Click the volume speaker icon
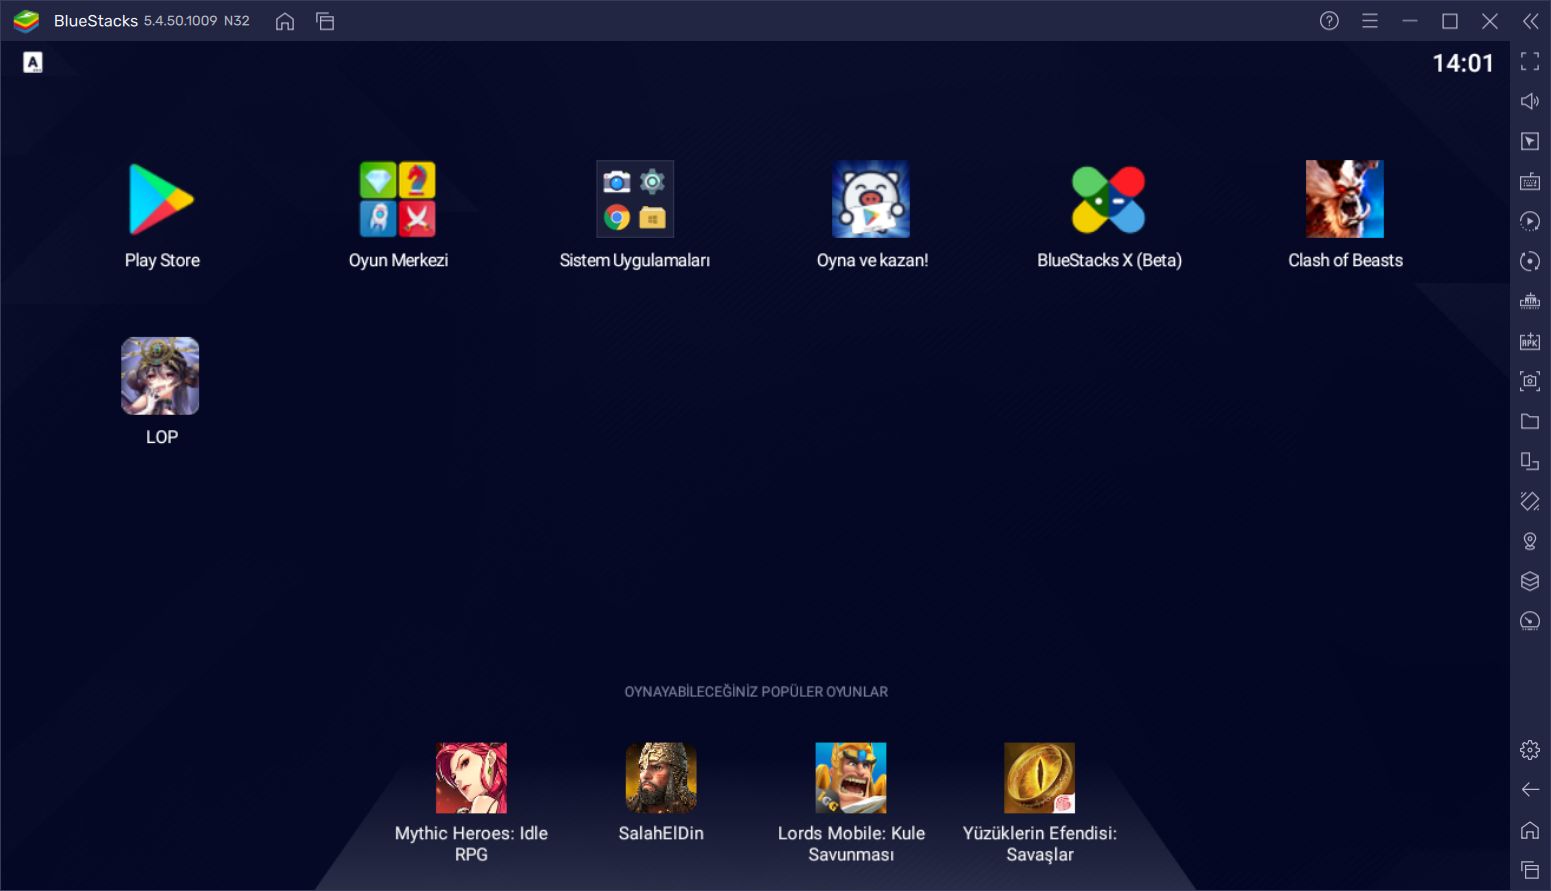The height and width of the screenshot is (891, 1551). [x=1530, y=101]
